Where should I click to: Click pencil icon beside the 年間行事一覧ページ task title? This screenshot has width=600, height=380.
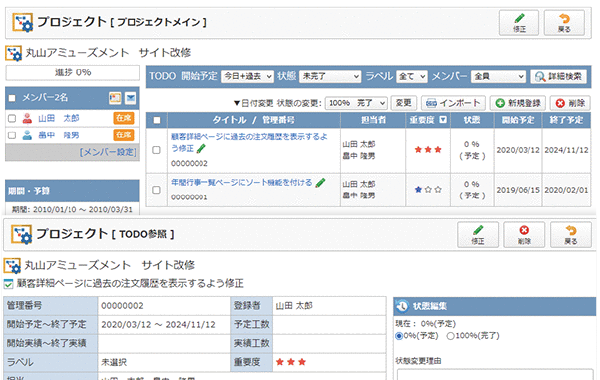pyautogui.click(x=320, y=183)
